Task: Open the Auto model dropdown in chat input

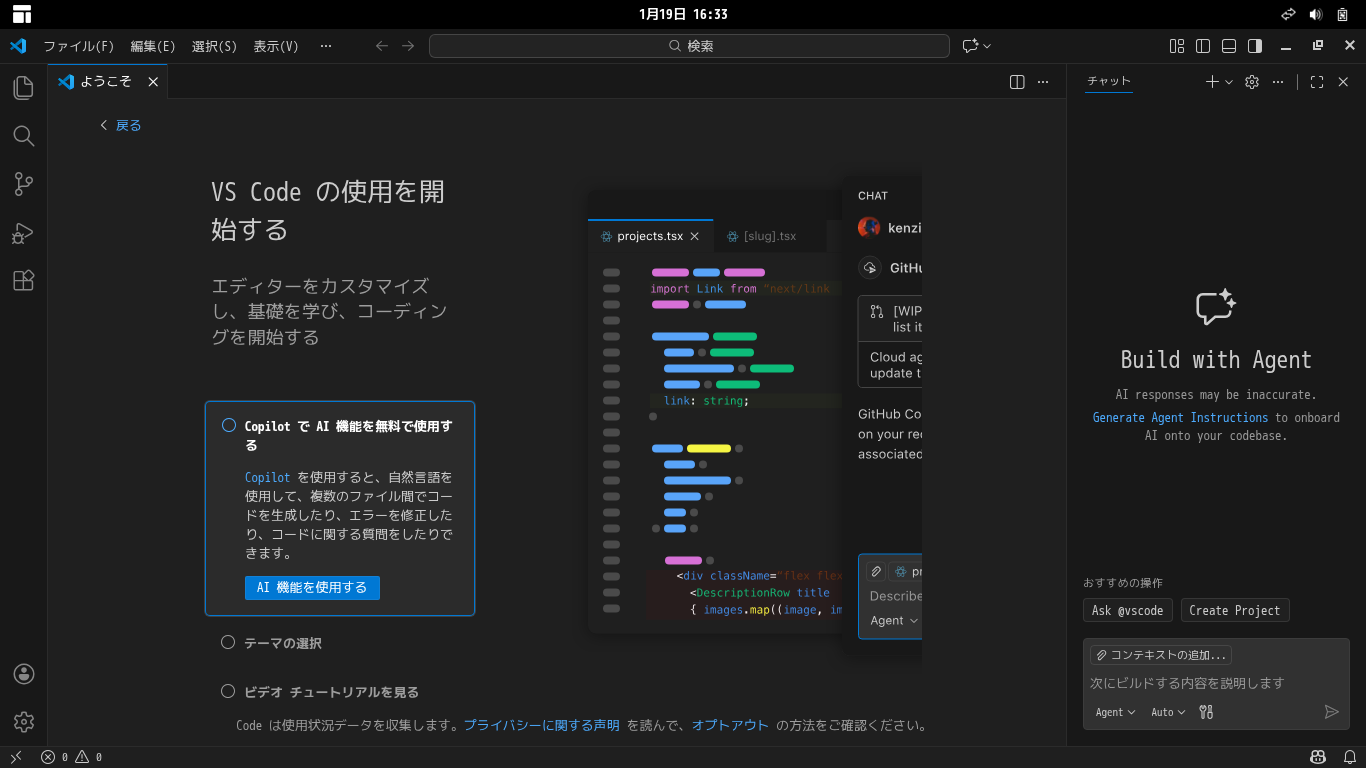Action: pos(1167,712)
